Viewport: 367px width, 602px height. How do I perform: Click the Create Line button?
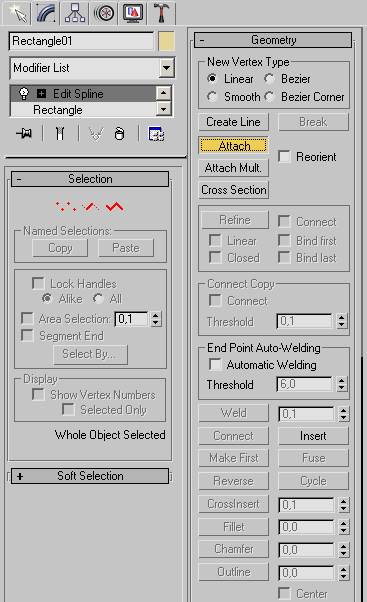(x=233, y=122)
